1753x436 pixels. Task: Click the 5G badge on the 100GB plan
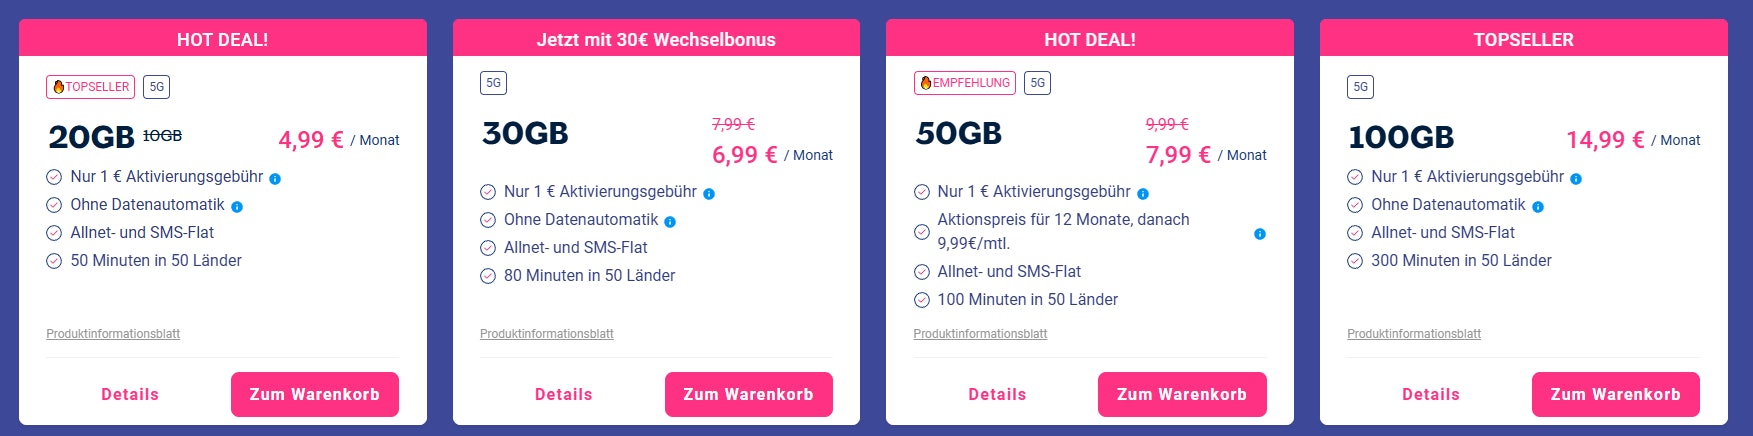(x=1360, y=87)
